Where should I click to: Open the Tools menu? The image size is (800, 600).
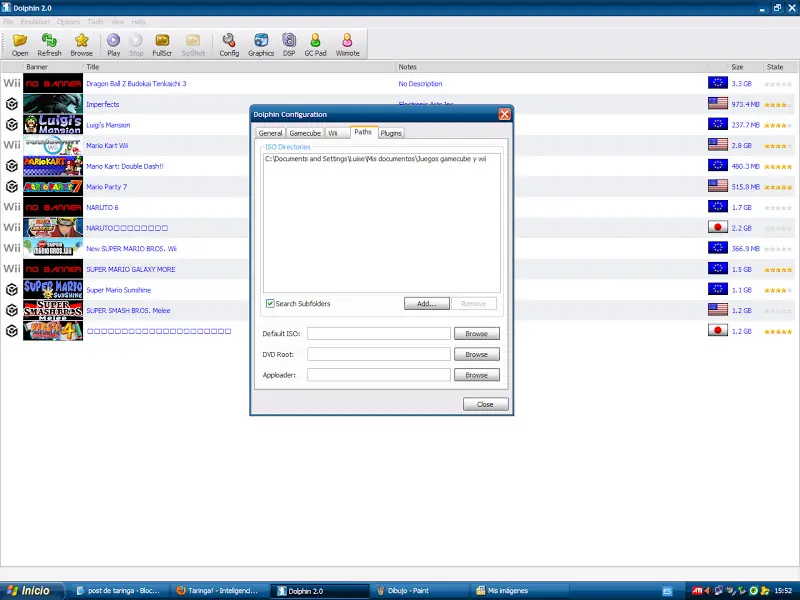click(95, 21)
